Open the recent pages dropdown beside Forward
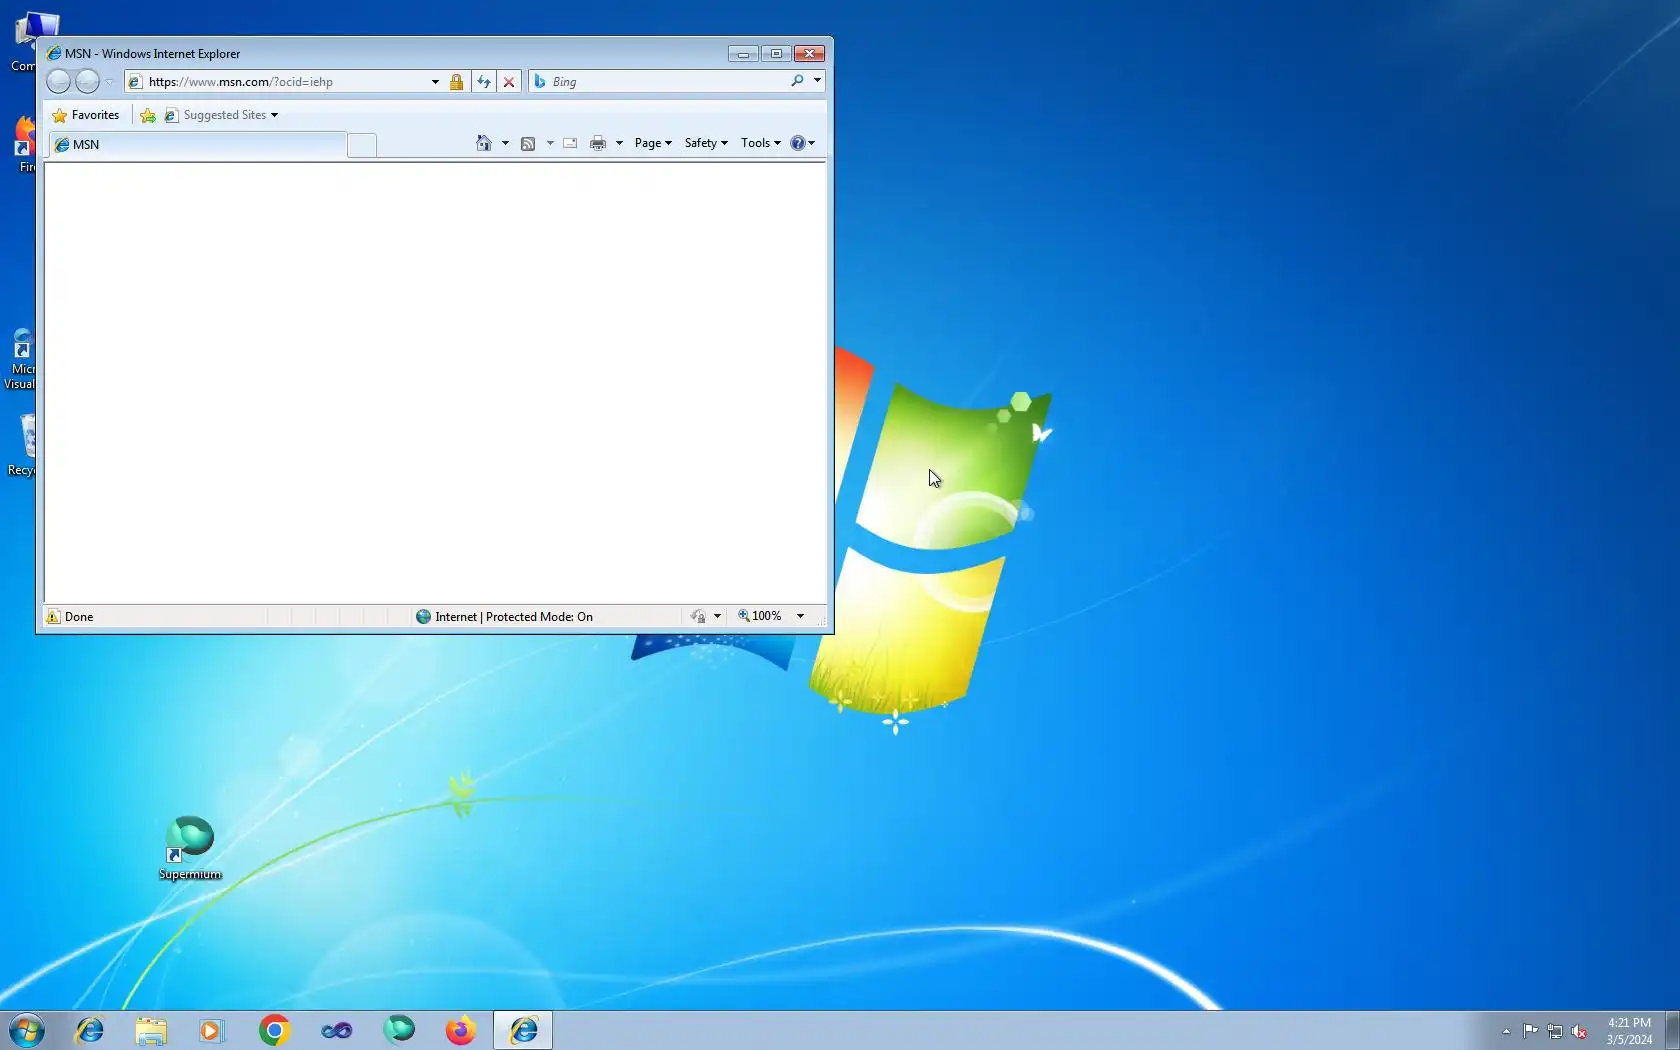The height and width of the screenshot is (1050, 1680). pos(110,82)
